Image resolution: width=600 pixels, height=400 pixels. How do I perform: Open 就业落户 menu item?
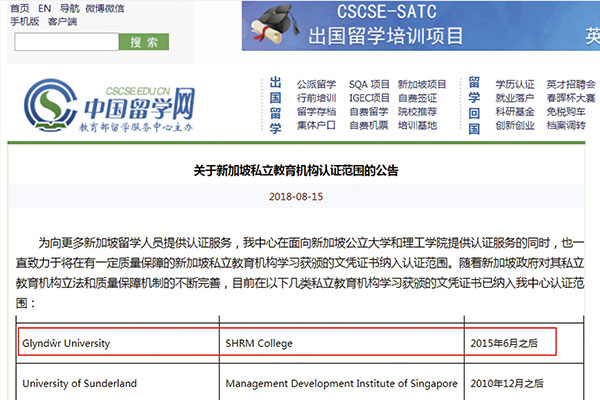coord(515,98)
